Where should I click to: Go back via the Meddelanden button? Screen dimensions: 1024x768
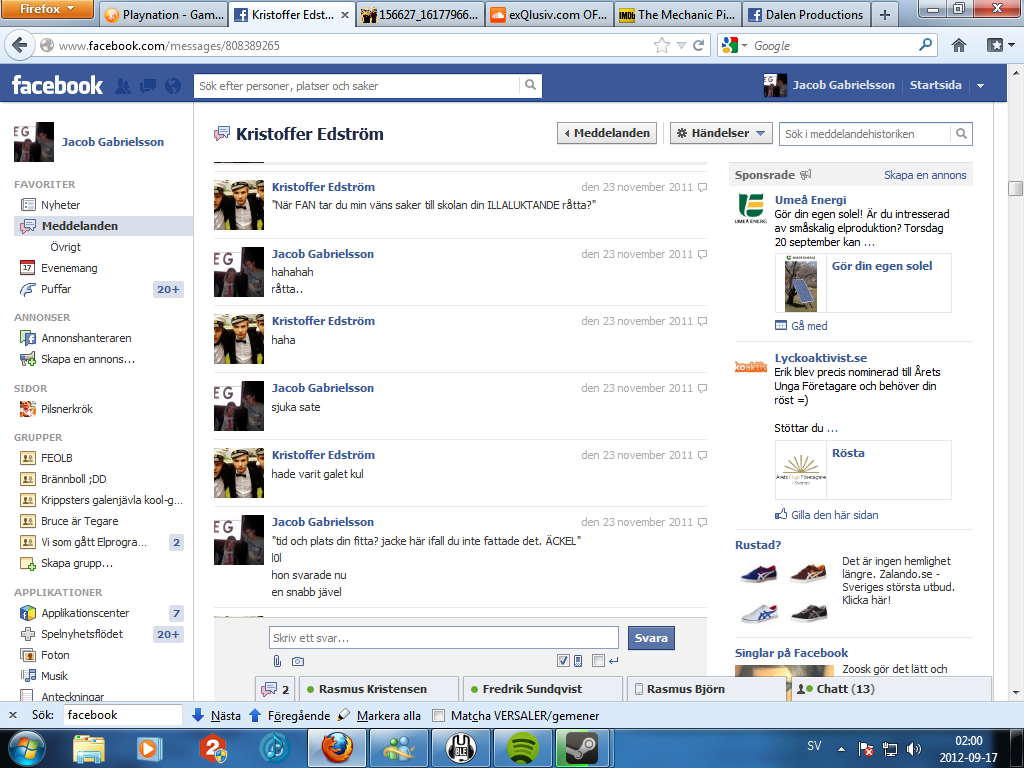click(x=607, y=133)
